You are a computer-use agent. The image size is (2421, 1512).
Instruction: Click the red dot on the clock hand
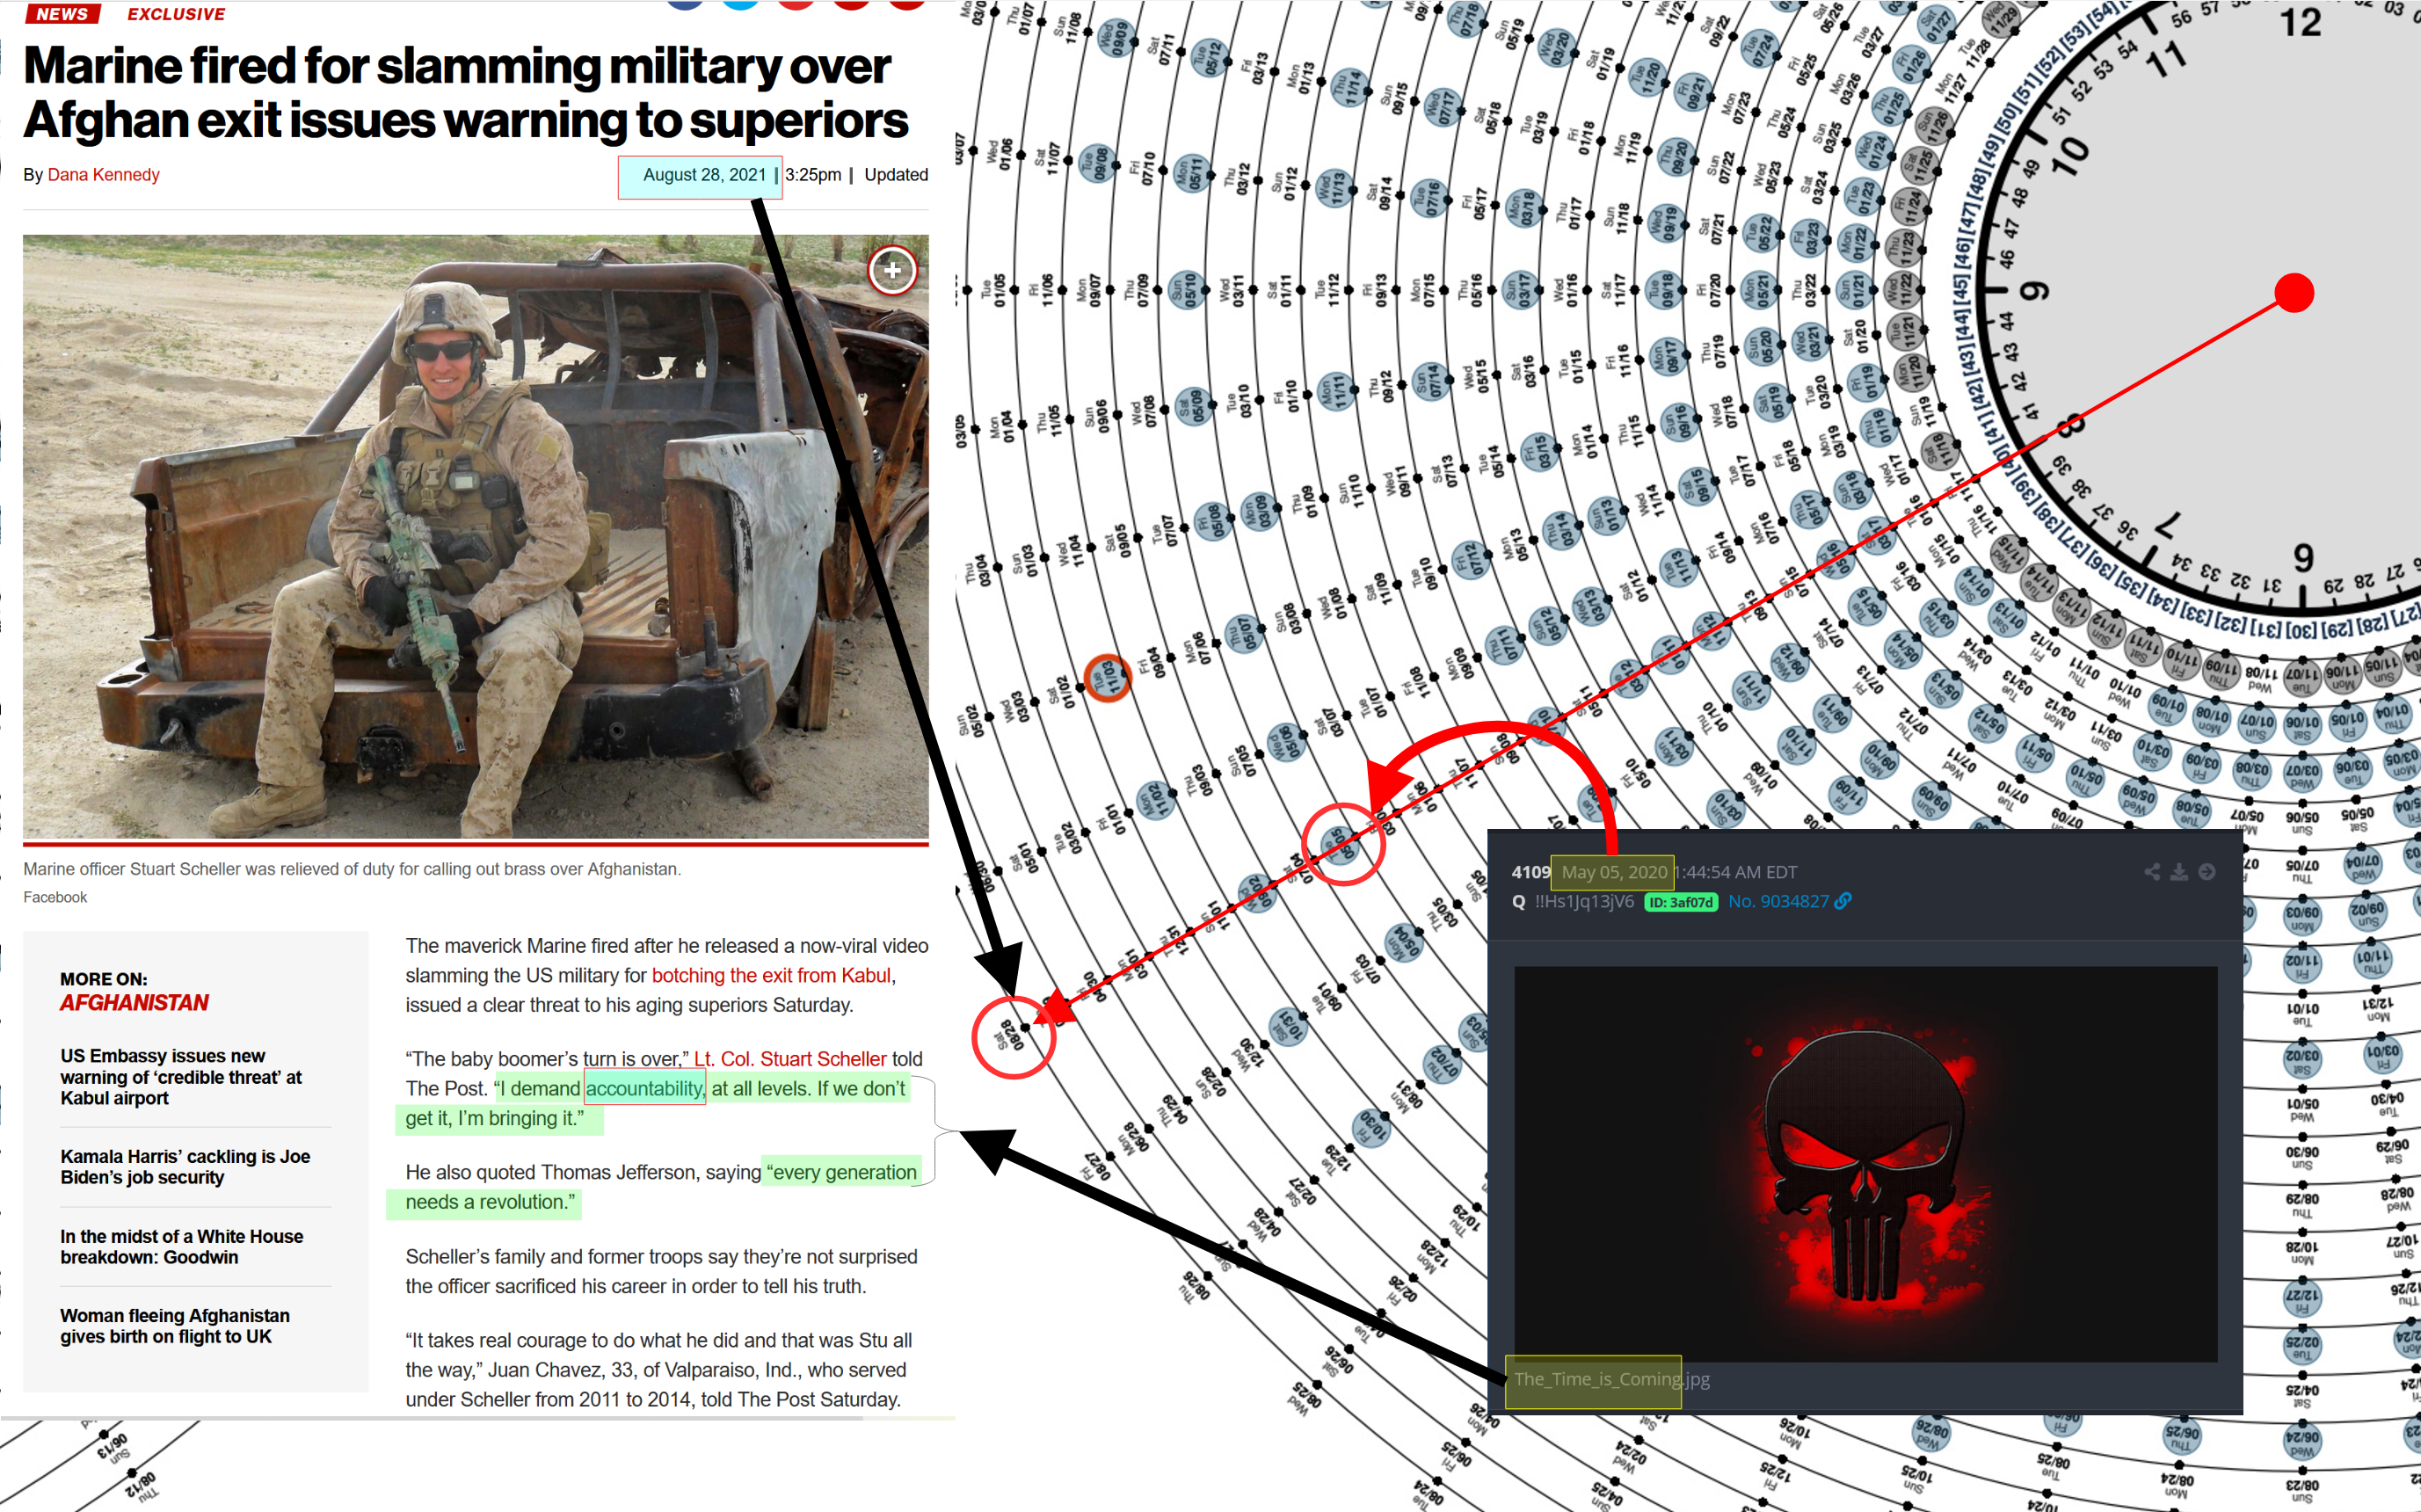2295,293
